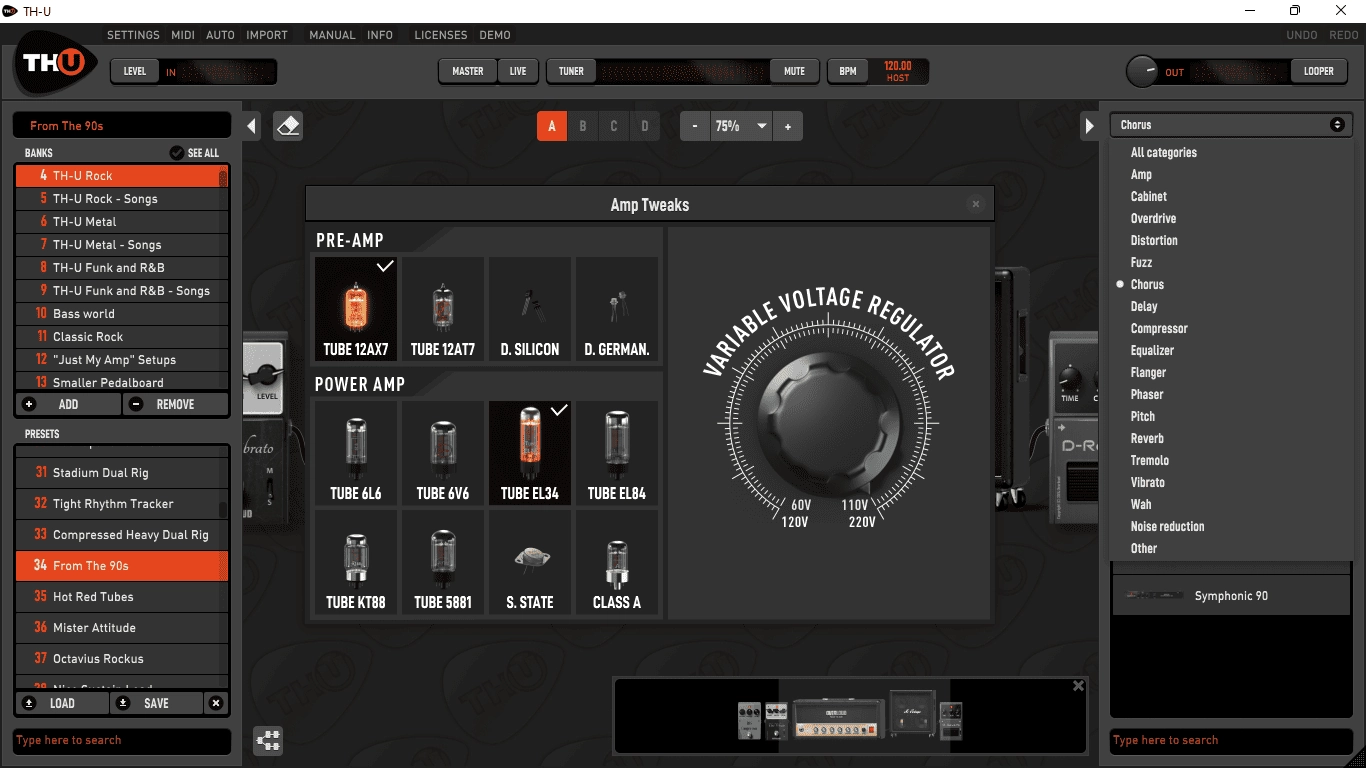
Task: Choose the D. SILICON diode pre-amp
Action: coord(530,309)
